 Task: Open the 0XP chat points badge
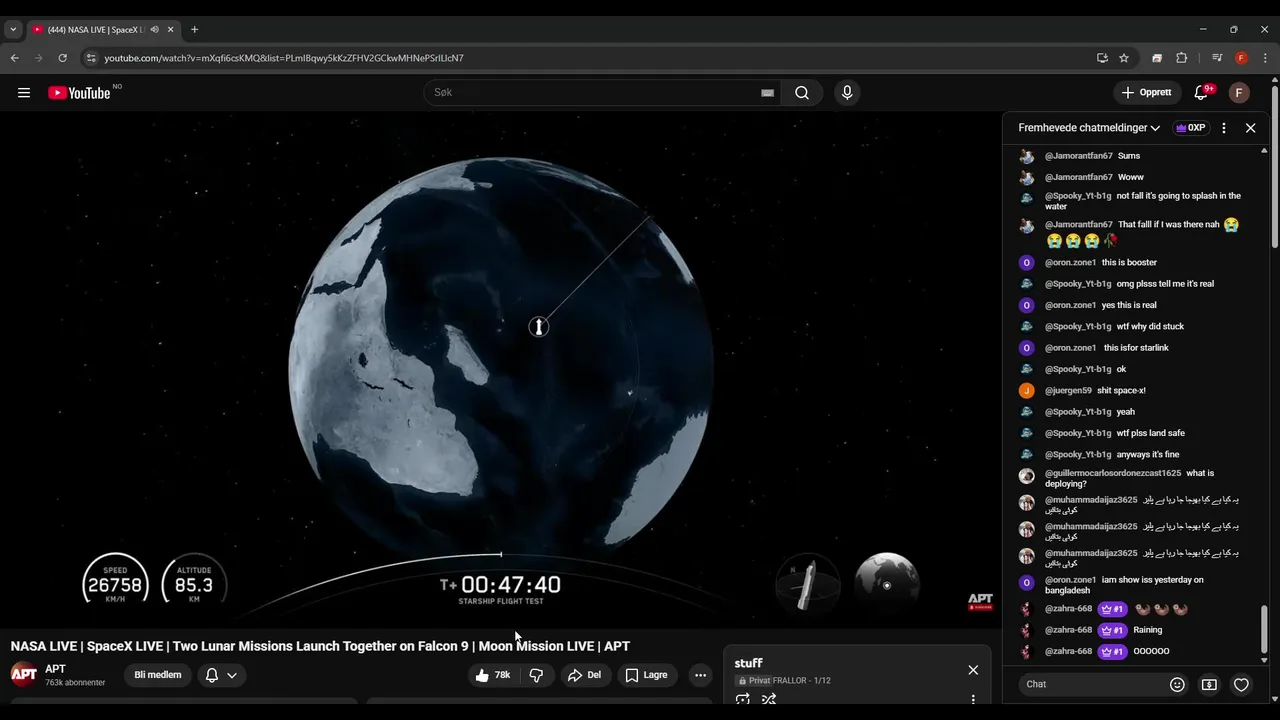[1191, 128]
